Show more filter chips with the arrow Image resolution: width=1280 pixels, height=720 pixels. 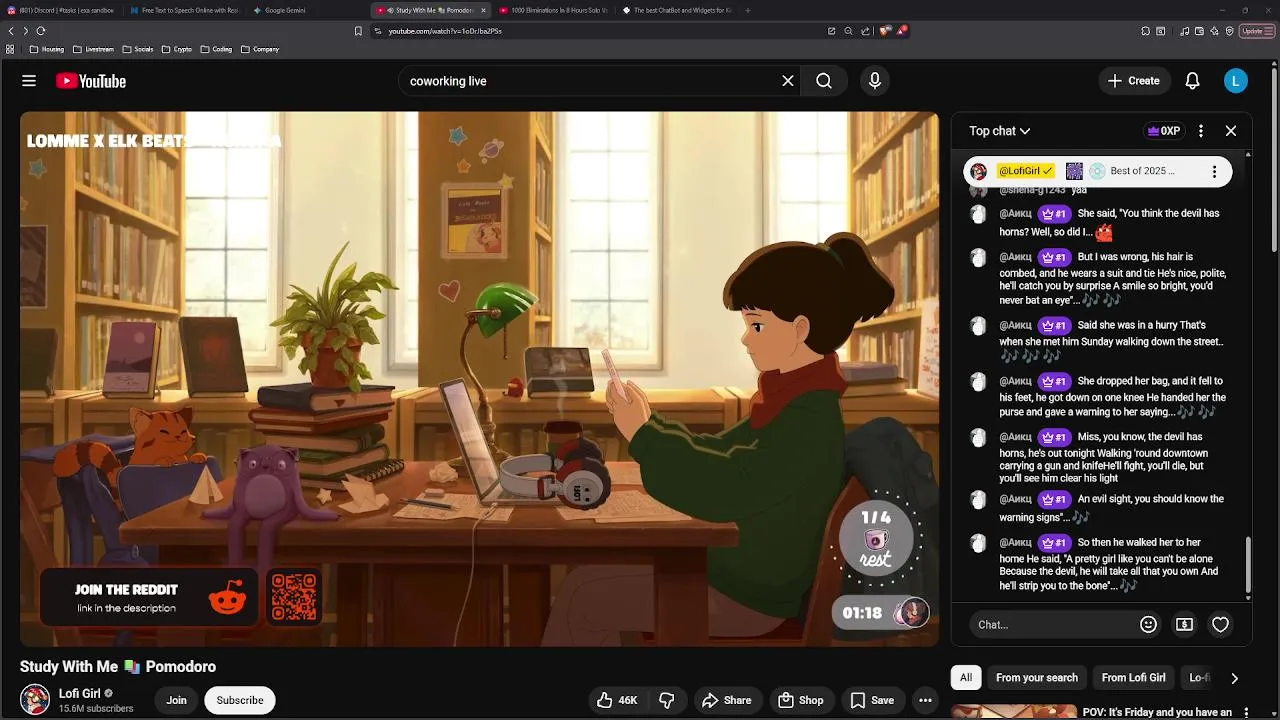click(1234, 678)
